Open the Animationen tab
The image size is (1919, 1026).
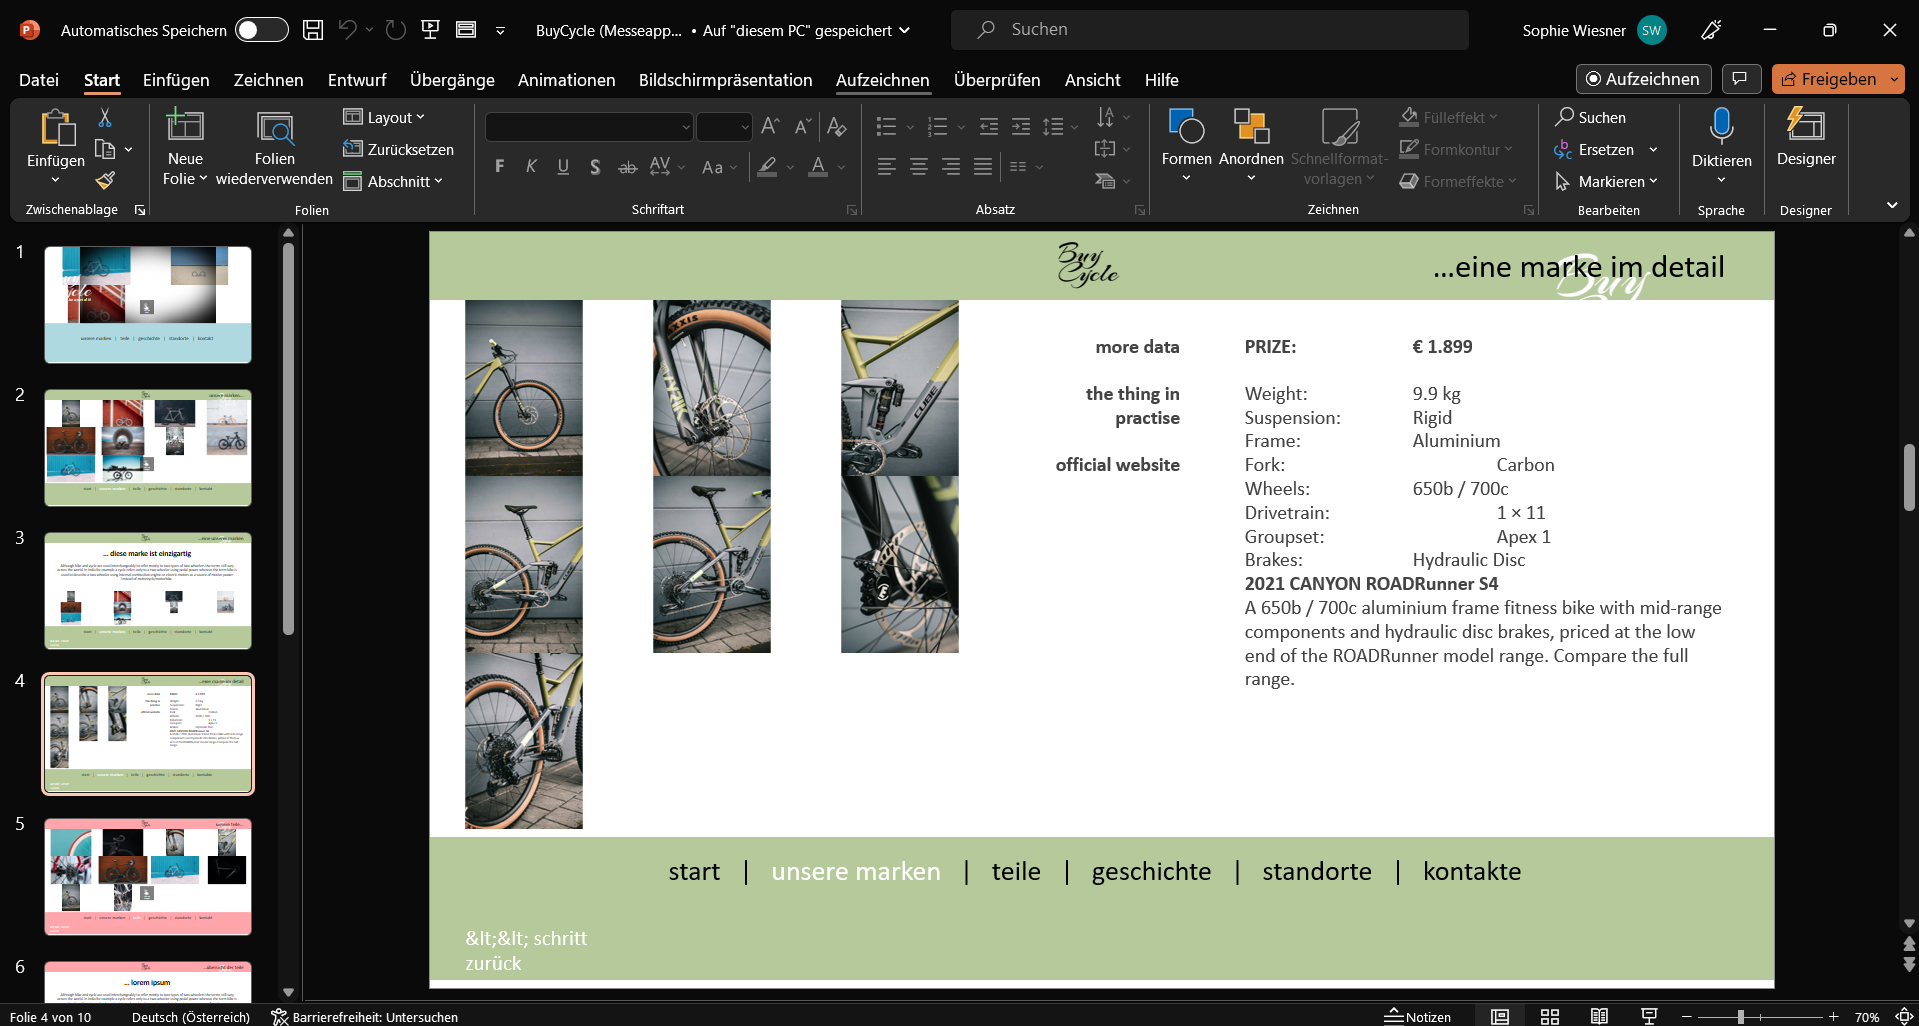566,80
